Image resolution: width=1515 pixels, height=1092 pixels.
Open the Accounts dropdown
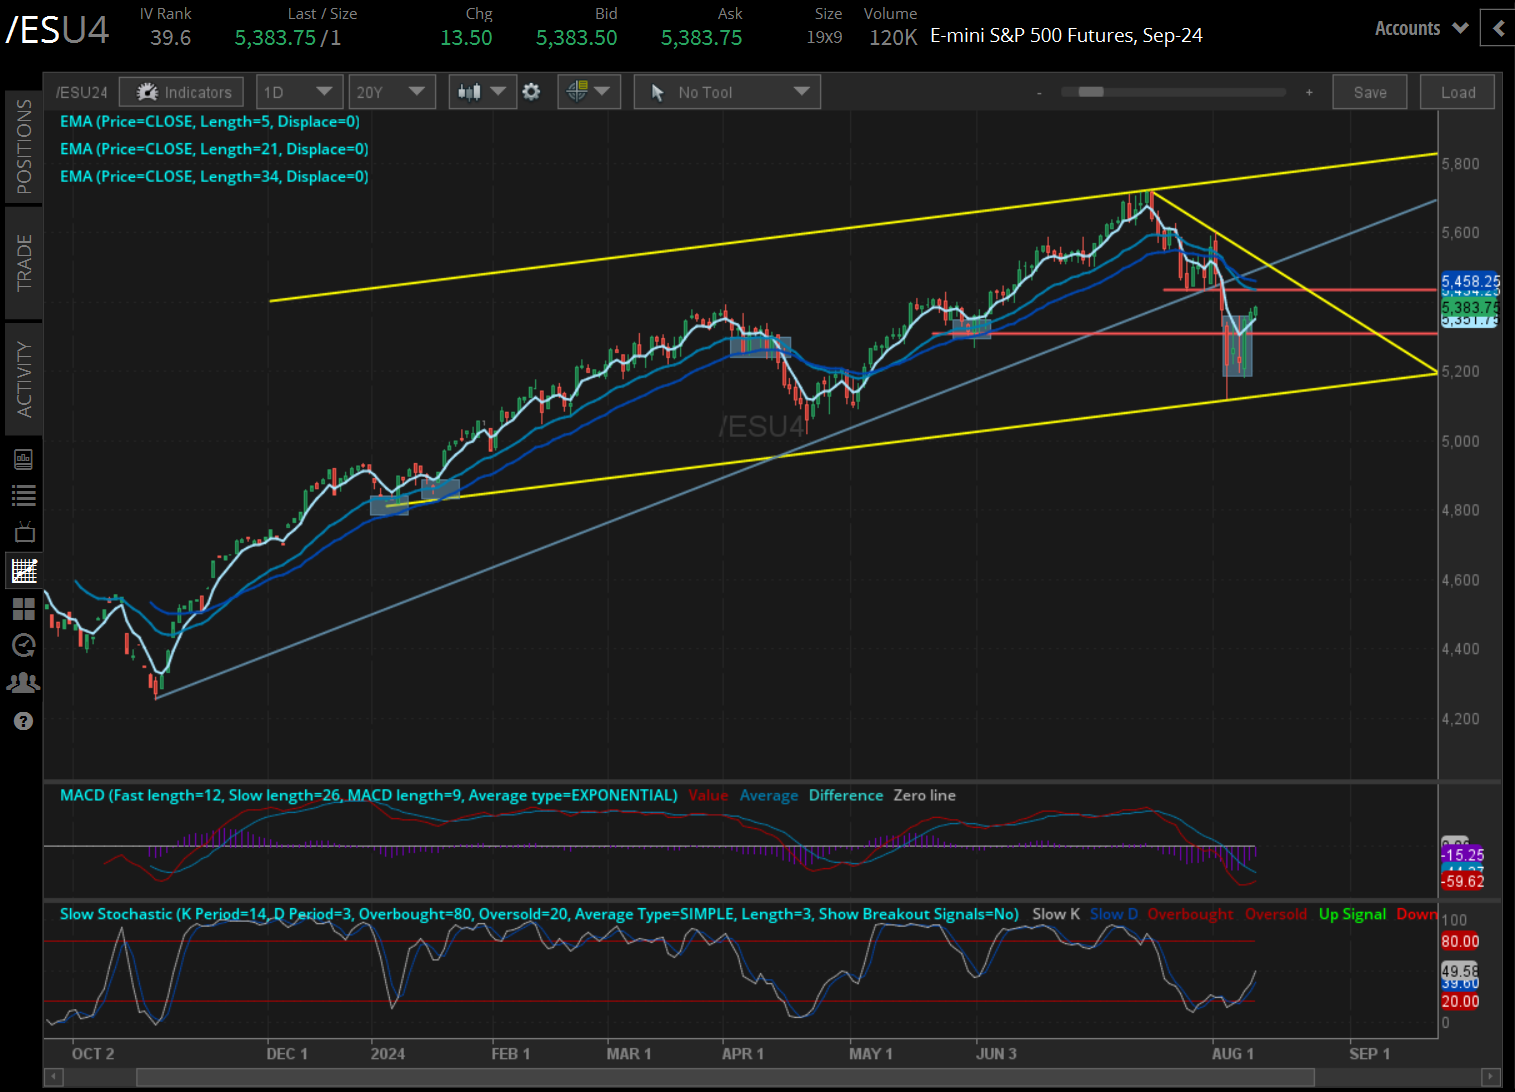(x=1420, y=28)
